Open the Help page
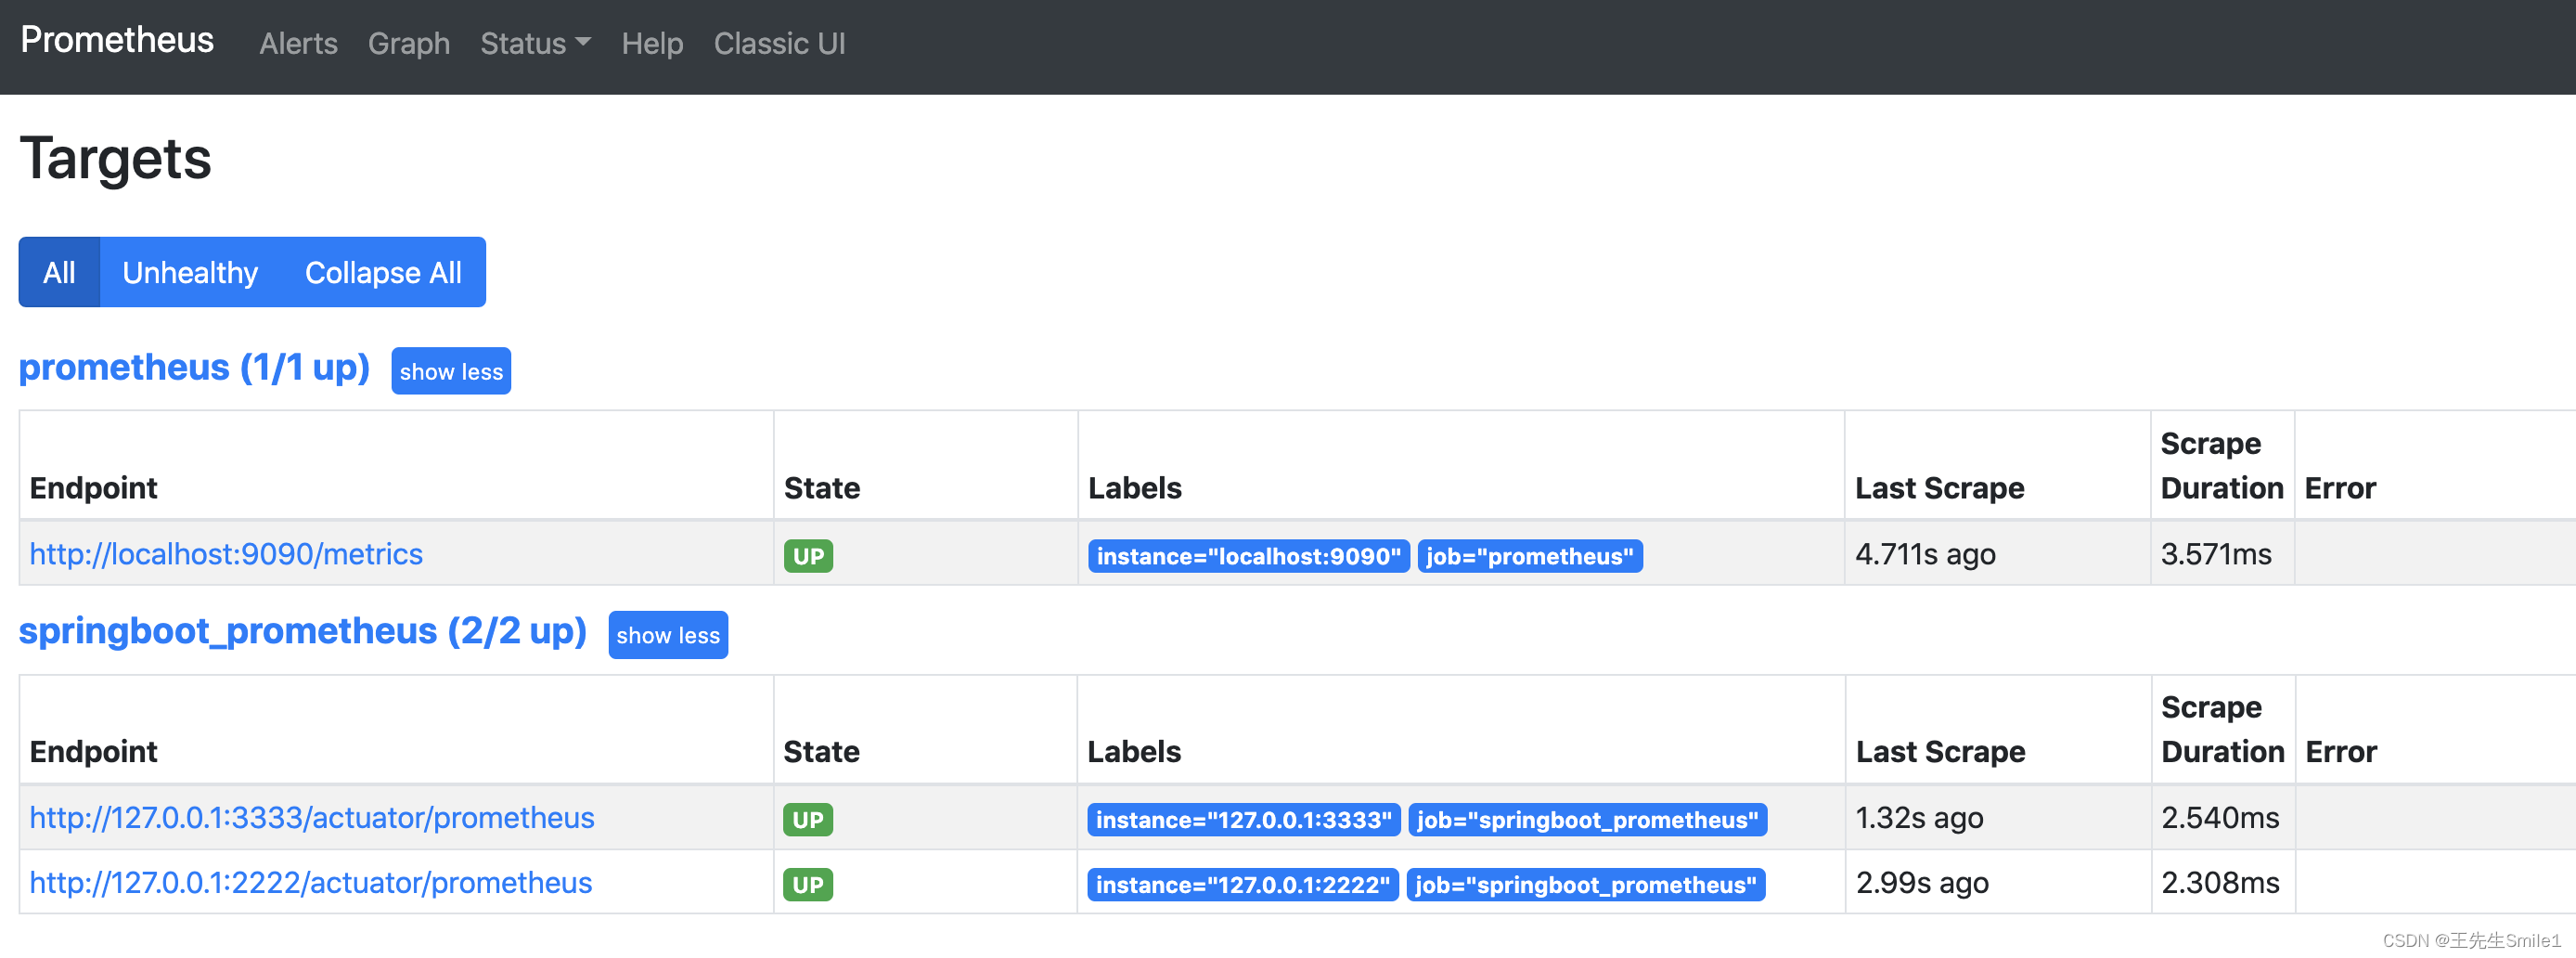 click(652, 44)
